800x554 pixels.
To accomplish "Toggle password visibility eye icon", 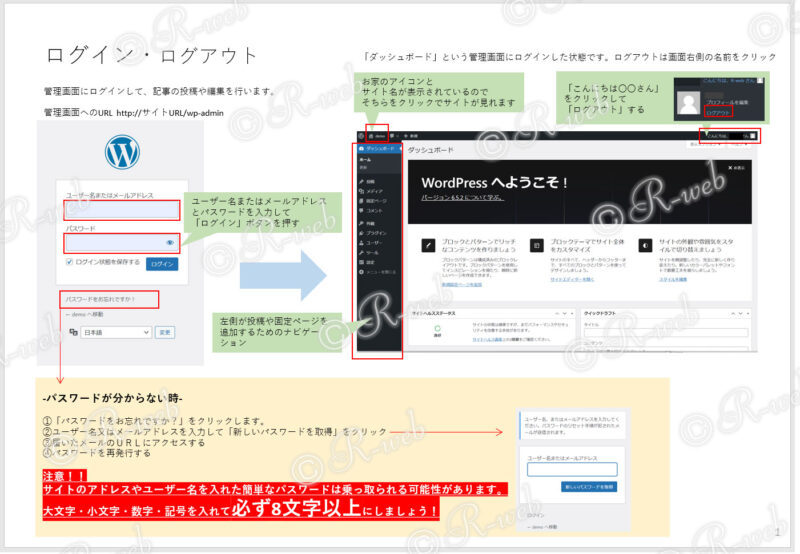I will [170, 243].
